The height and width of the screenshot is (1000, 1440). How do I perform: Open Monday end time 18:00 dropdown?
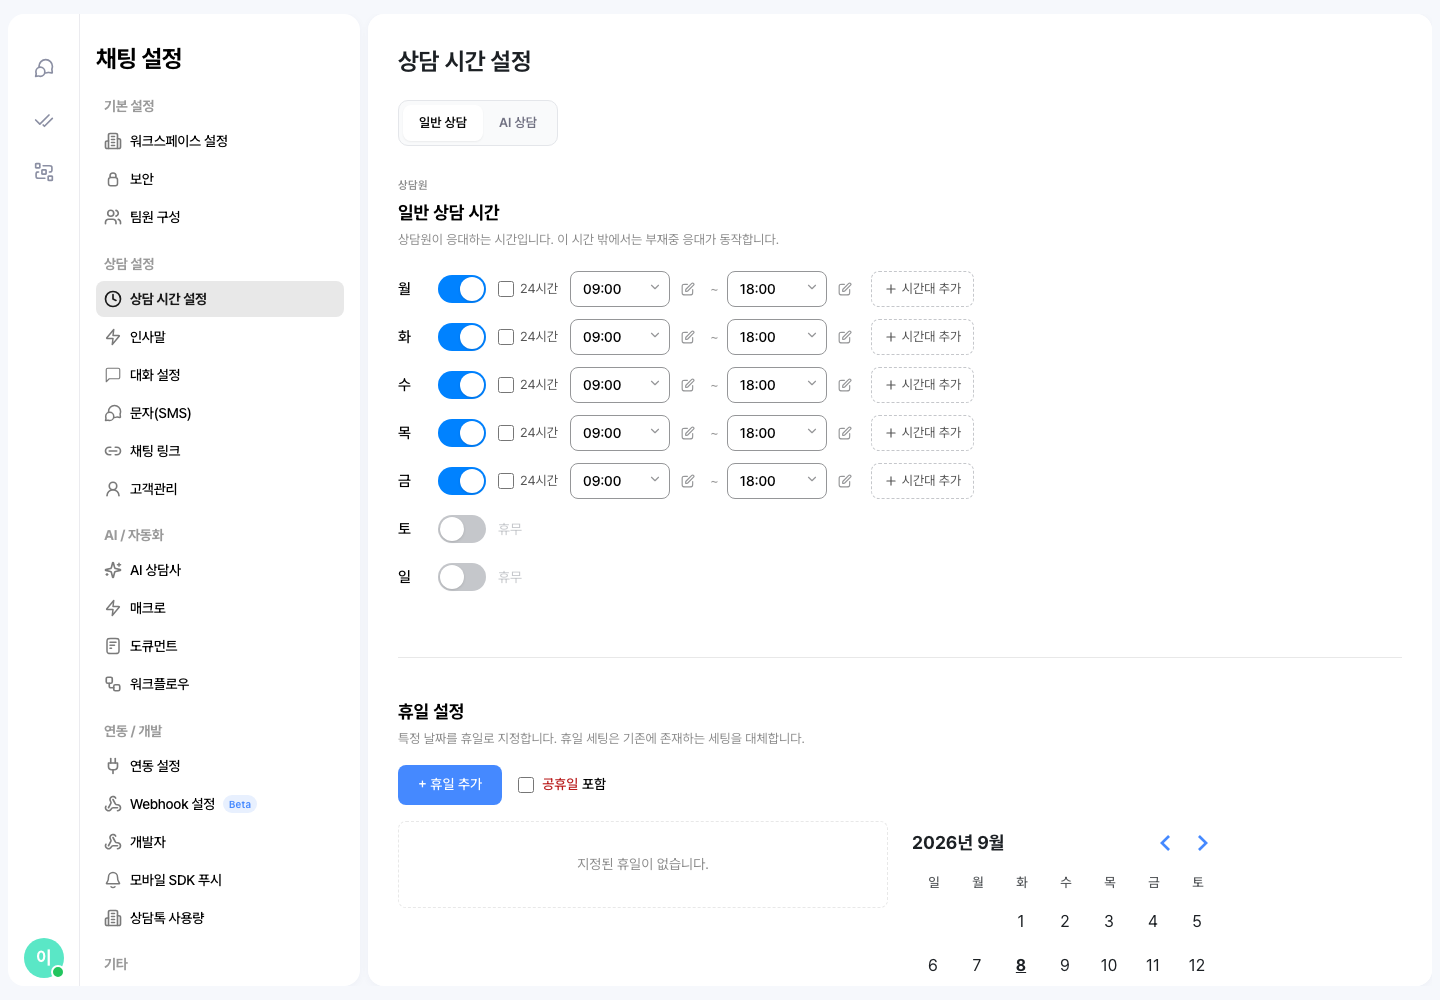(777, 289)
